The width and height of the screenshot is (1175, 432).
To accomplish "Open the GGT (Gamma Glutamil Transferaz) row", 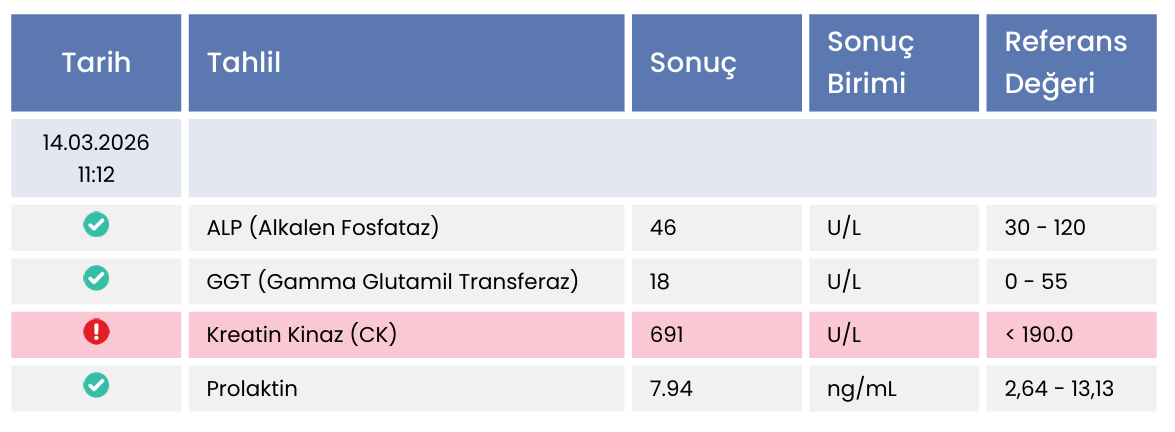I will (393, 281).
